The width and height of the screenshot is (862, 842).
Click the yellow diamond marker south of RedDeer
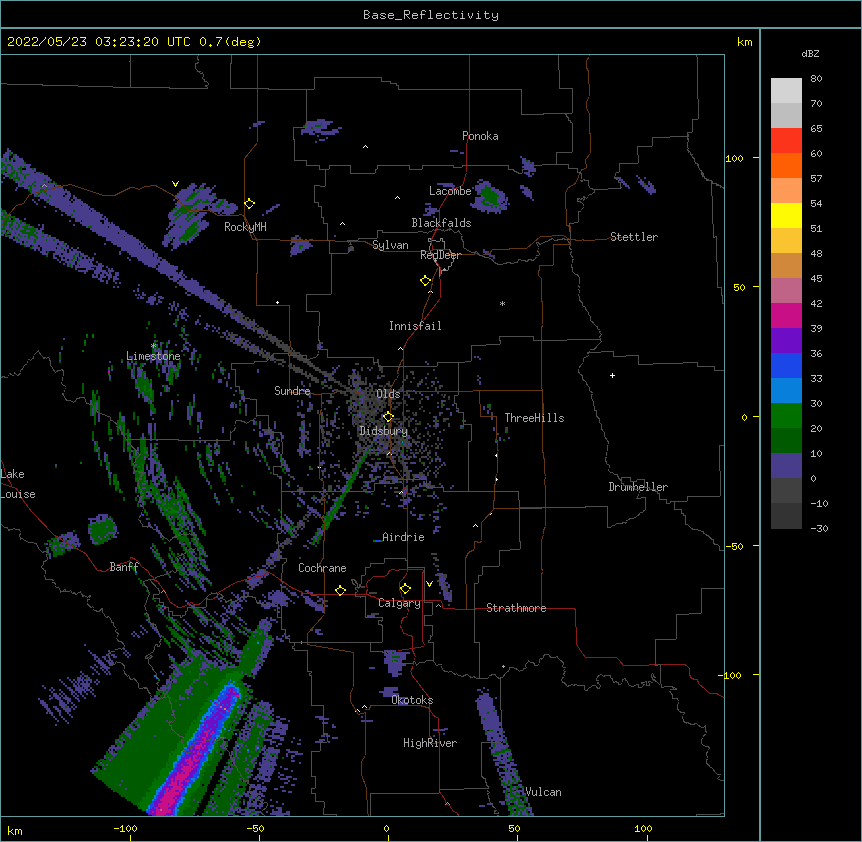point(425,281)
